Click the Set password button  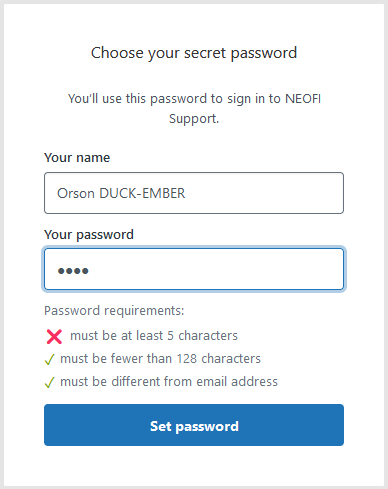coord(194,425)
